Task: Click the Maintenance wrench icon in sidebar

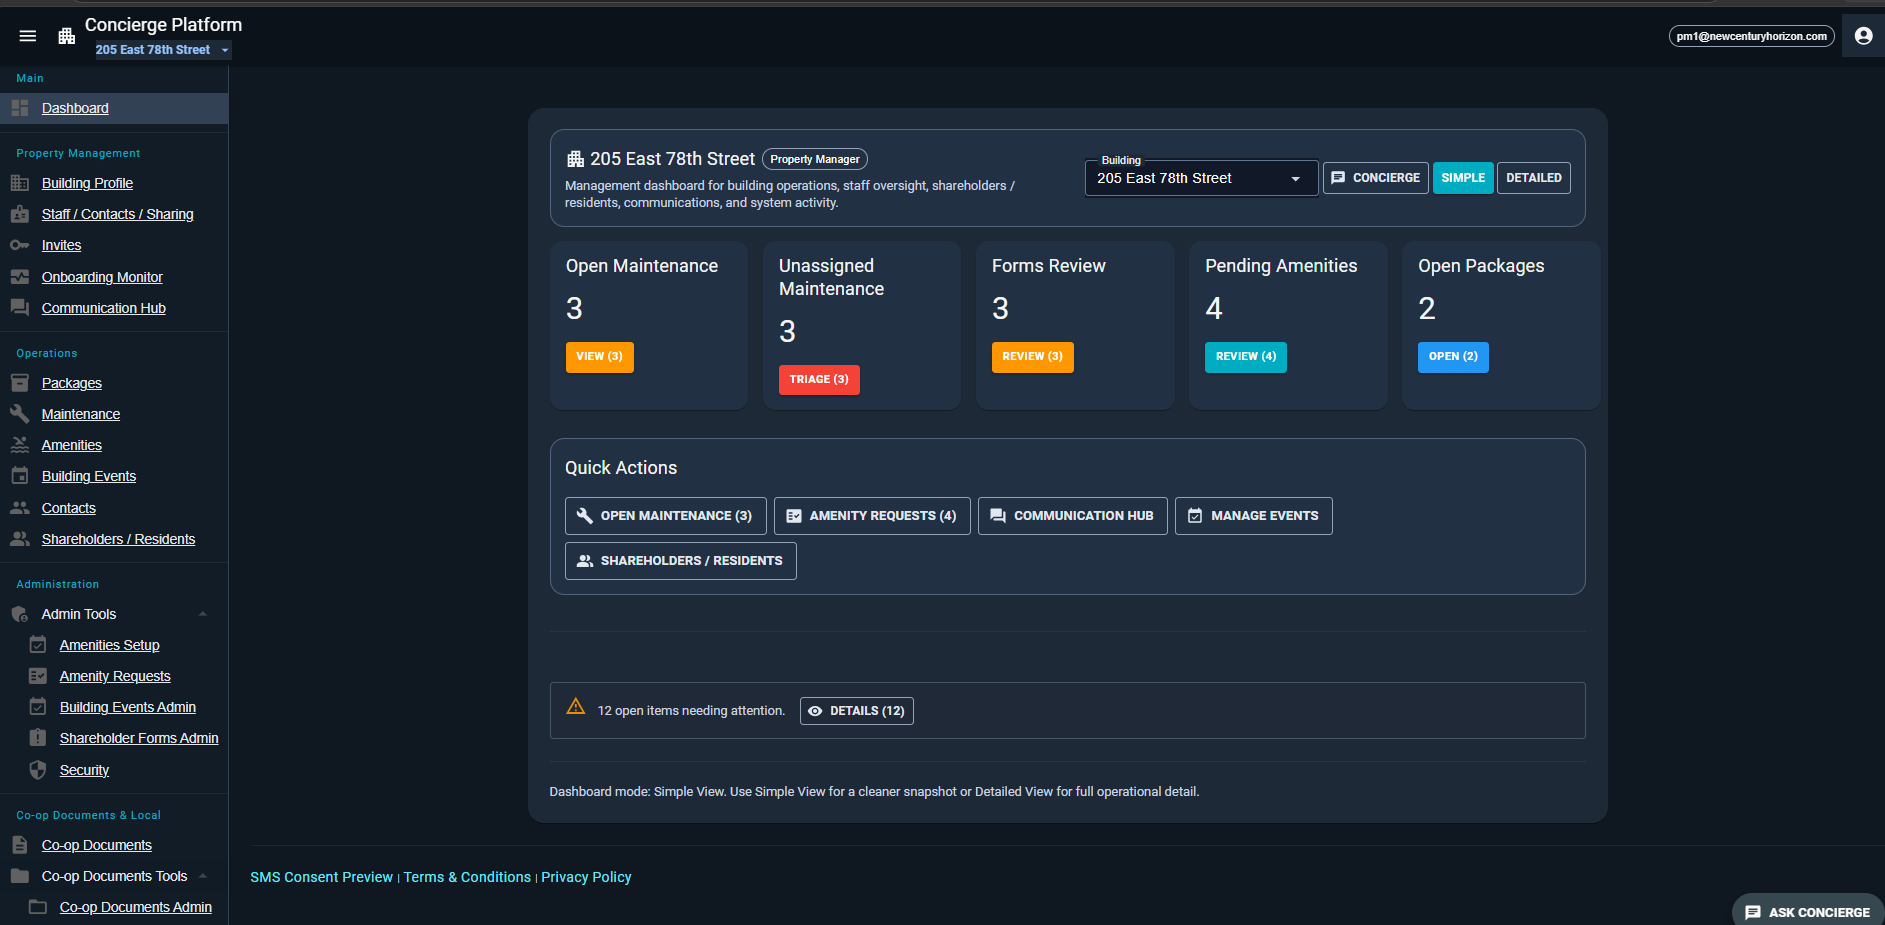Action: (20, 414)
